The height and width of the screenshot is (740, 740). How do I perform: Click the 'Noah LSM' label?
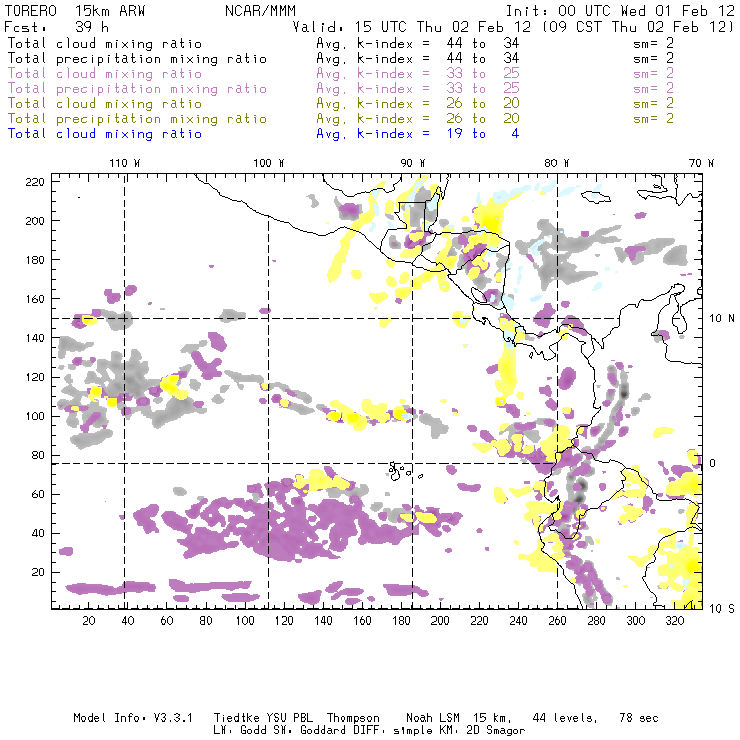coord(433,718)
